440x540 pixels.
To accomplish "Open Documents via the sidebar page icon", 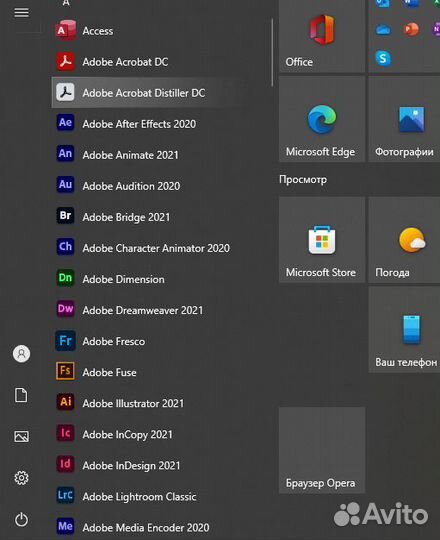I will pyautogui.click(x=21, y=395).
